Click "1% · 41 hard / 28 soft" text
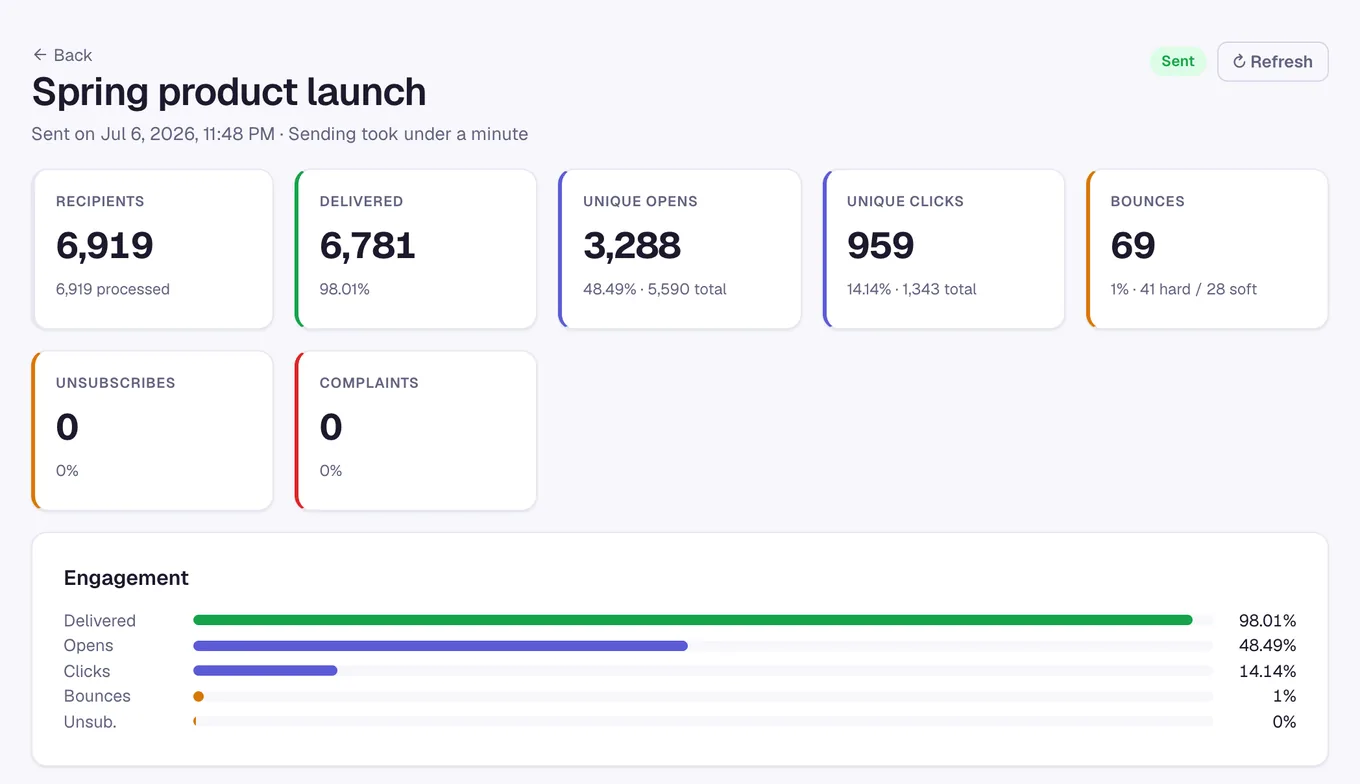1360x784 pixels. click(1184, 289)
